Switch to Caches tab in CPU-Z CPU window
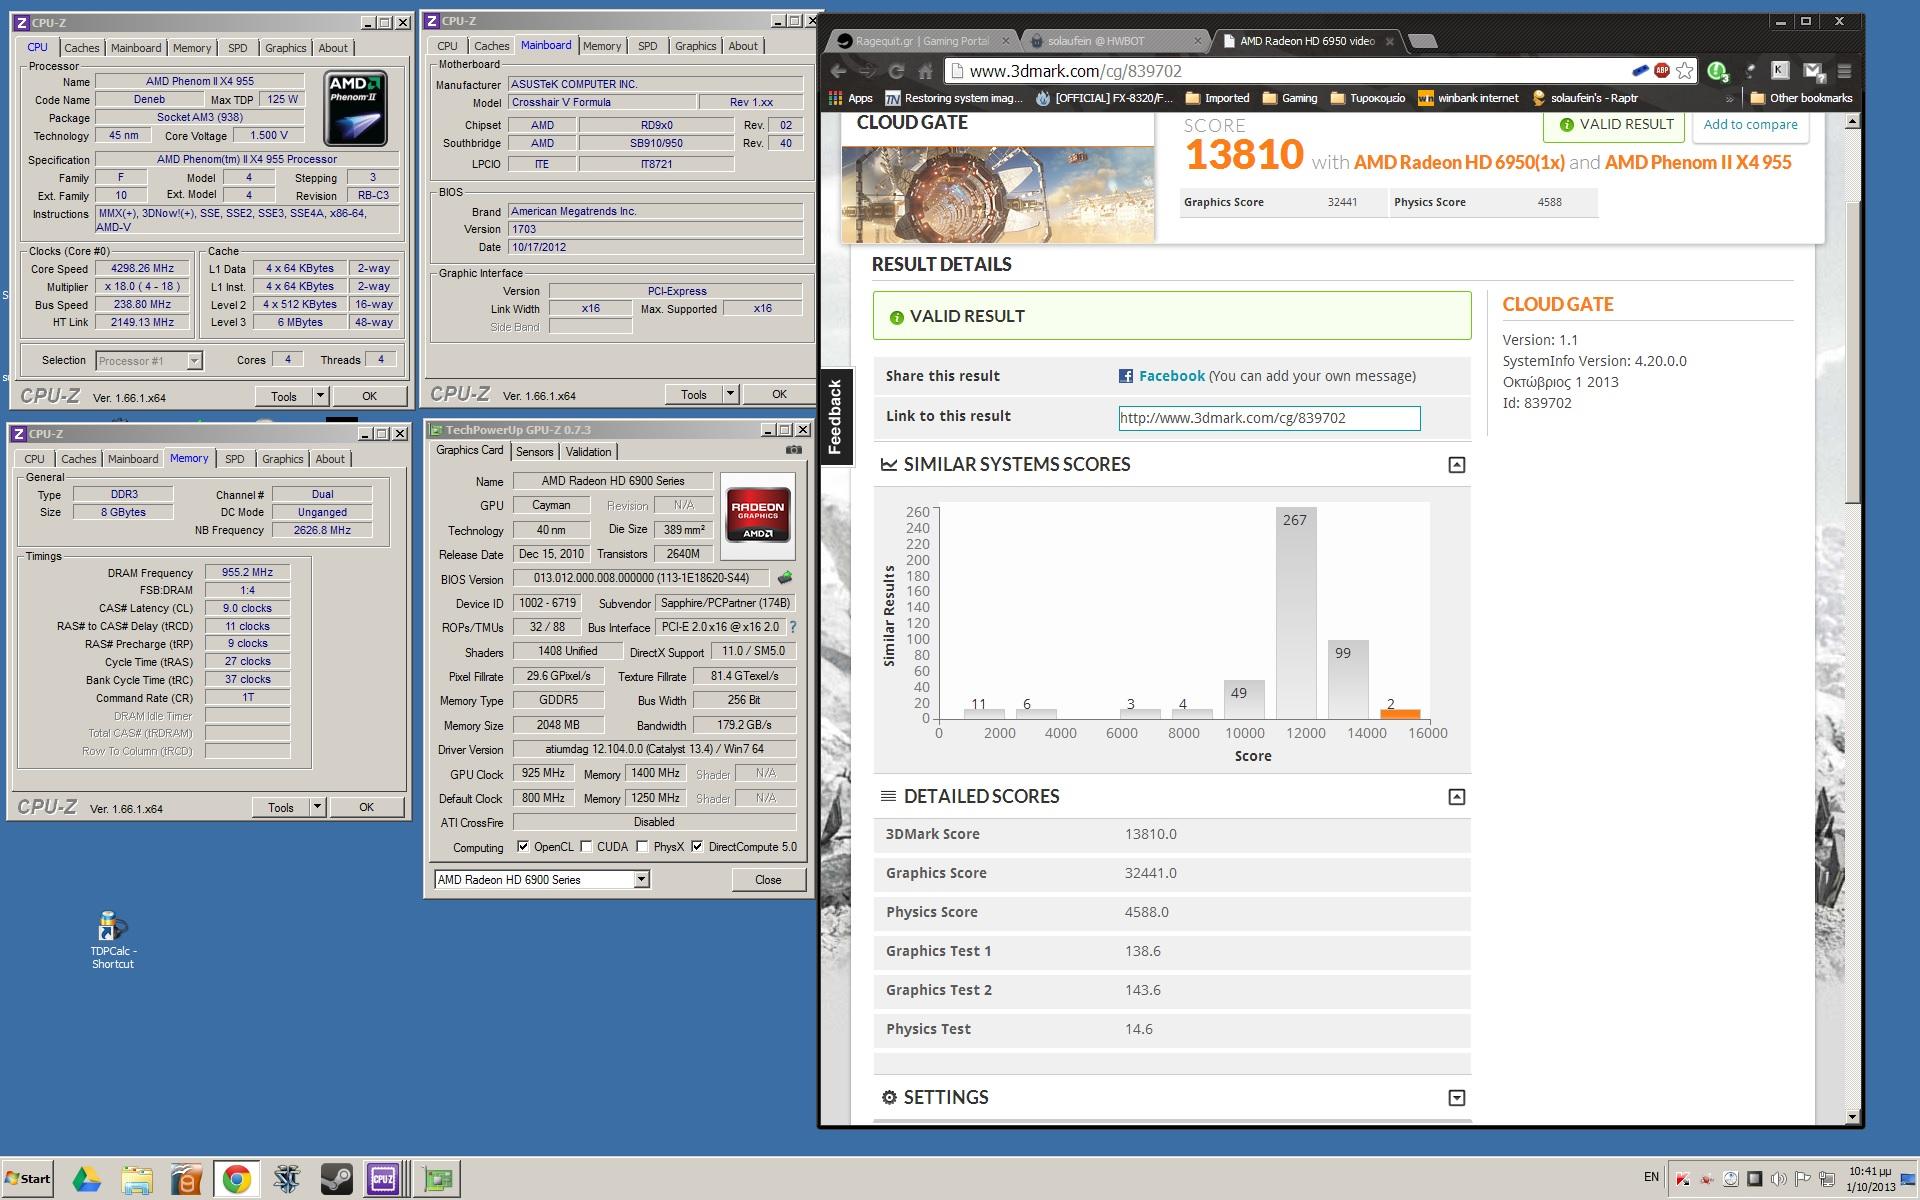Image resolution: width=1920 pixels, height=1200 pixels. (x=82, y=48)
